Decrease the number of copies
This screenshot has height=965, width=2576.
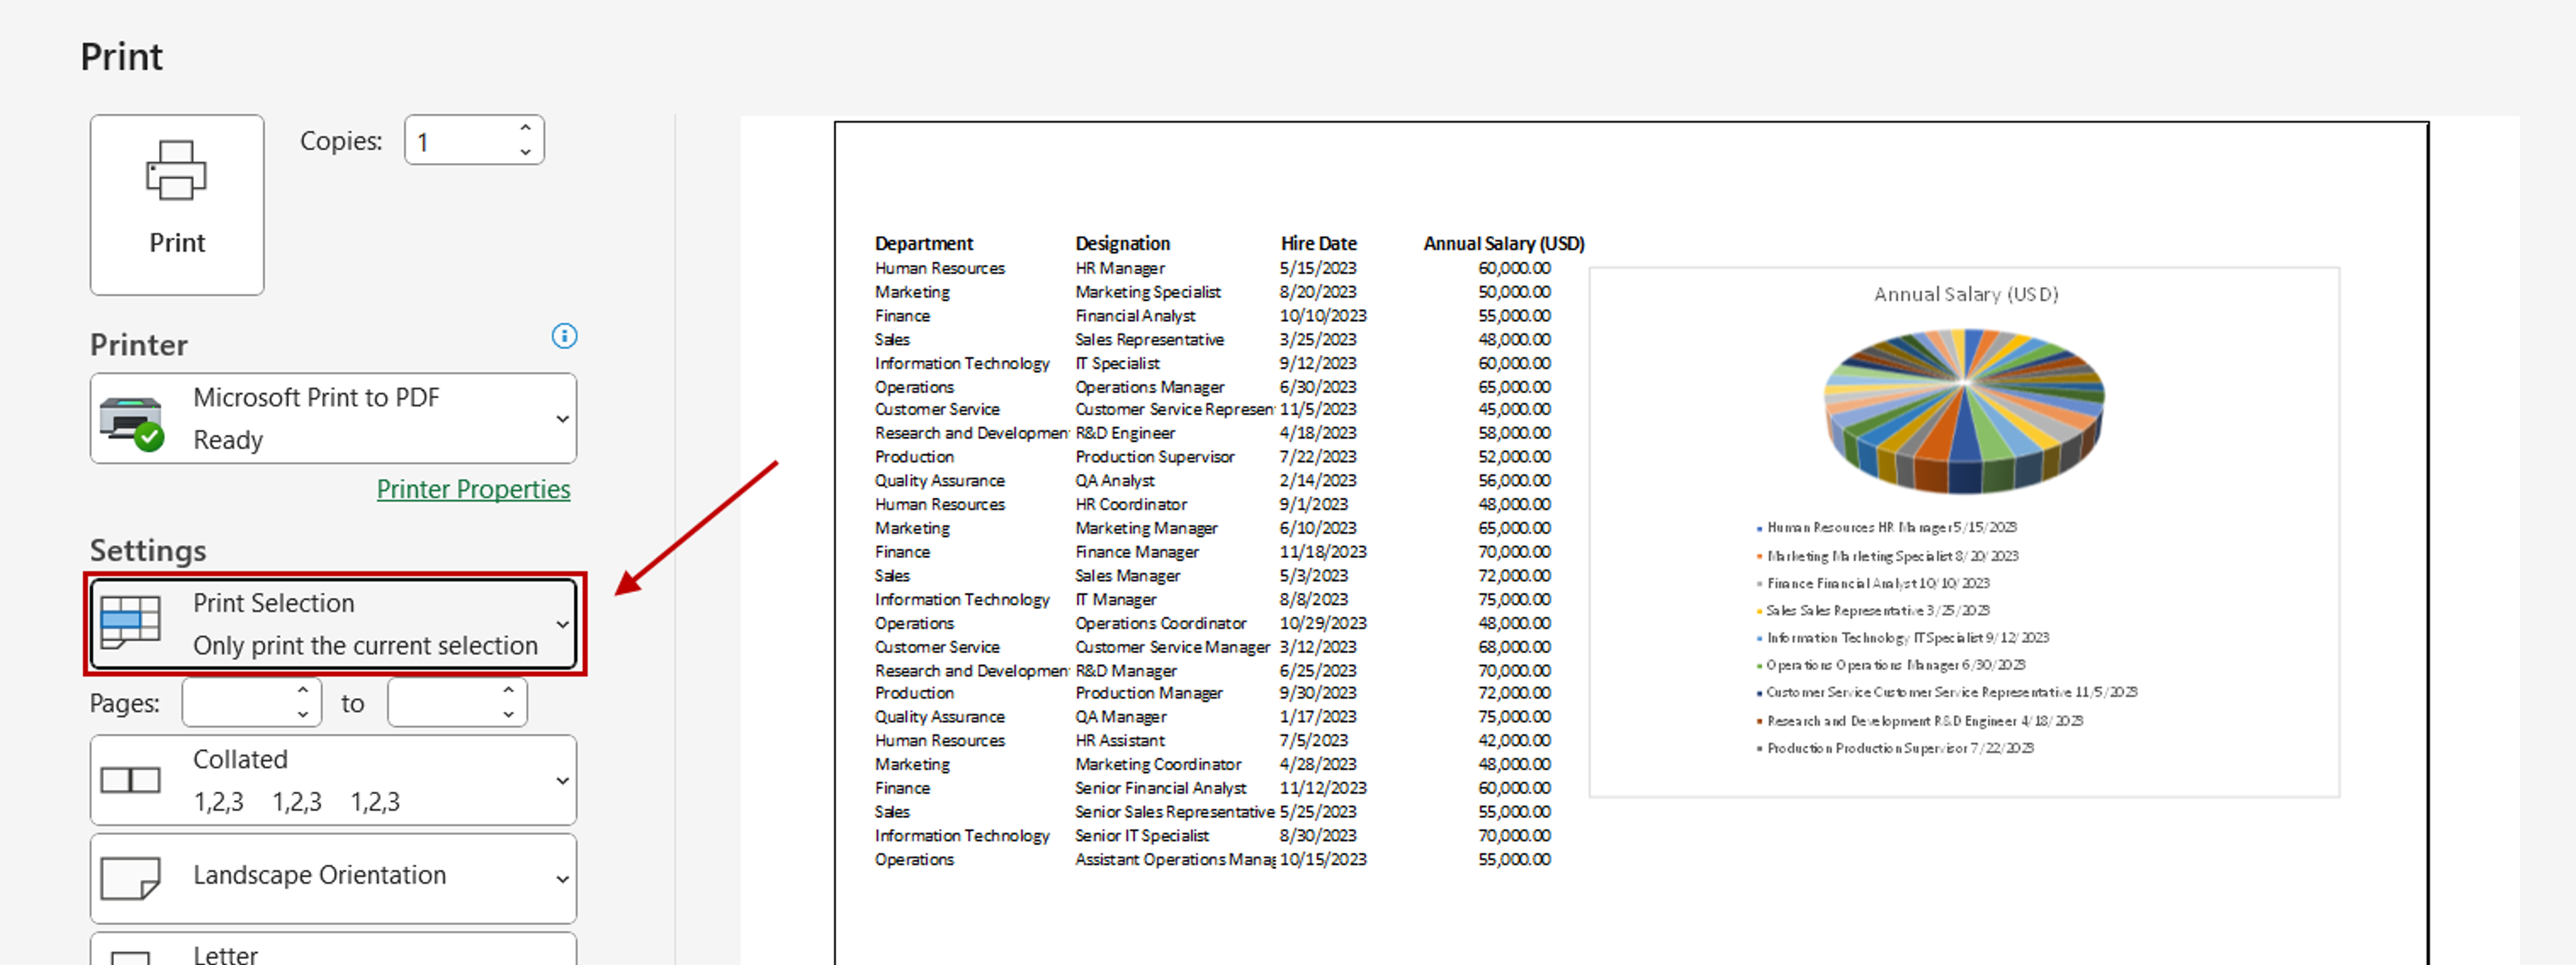point(525,152)
